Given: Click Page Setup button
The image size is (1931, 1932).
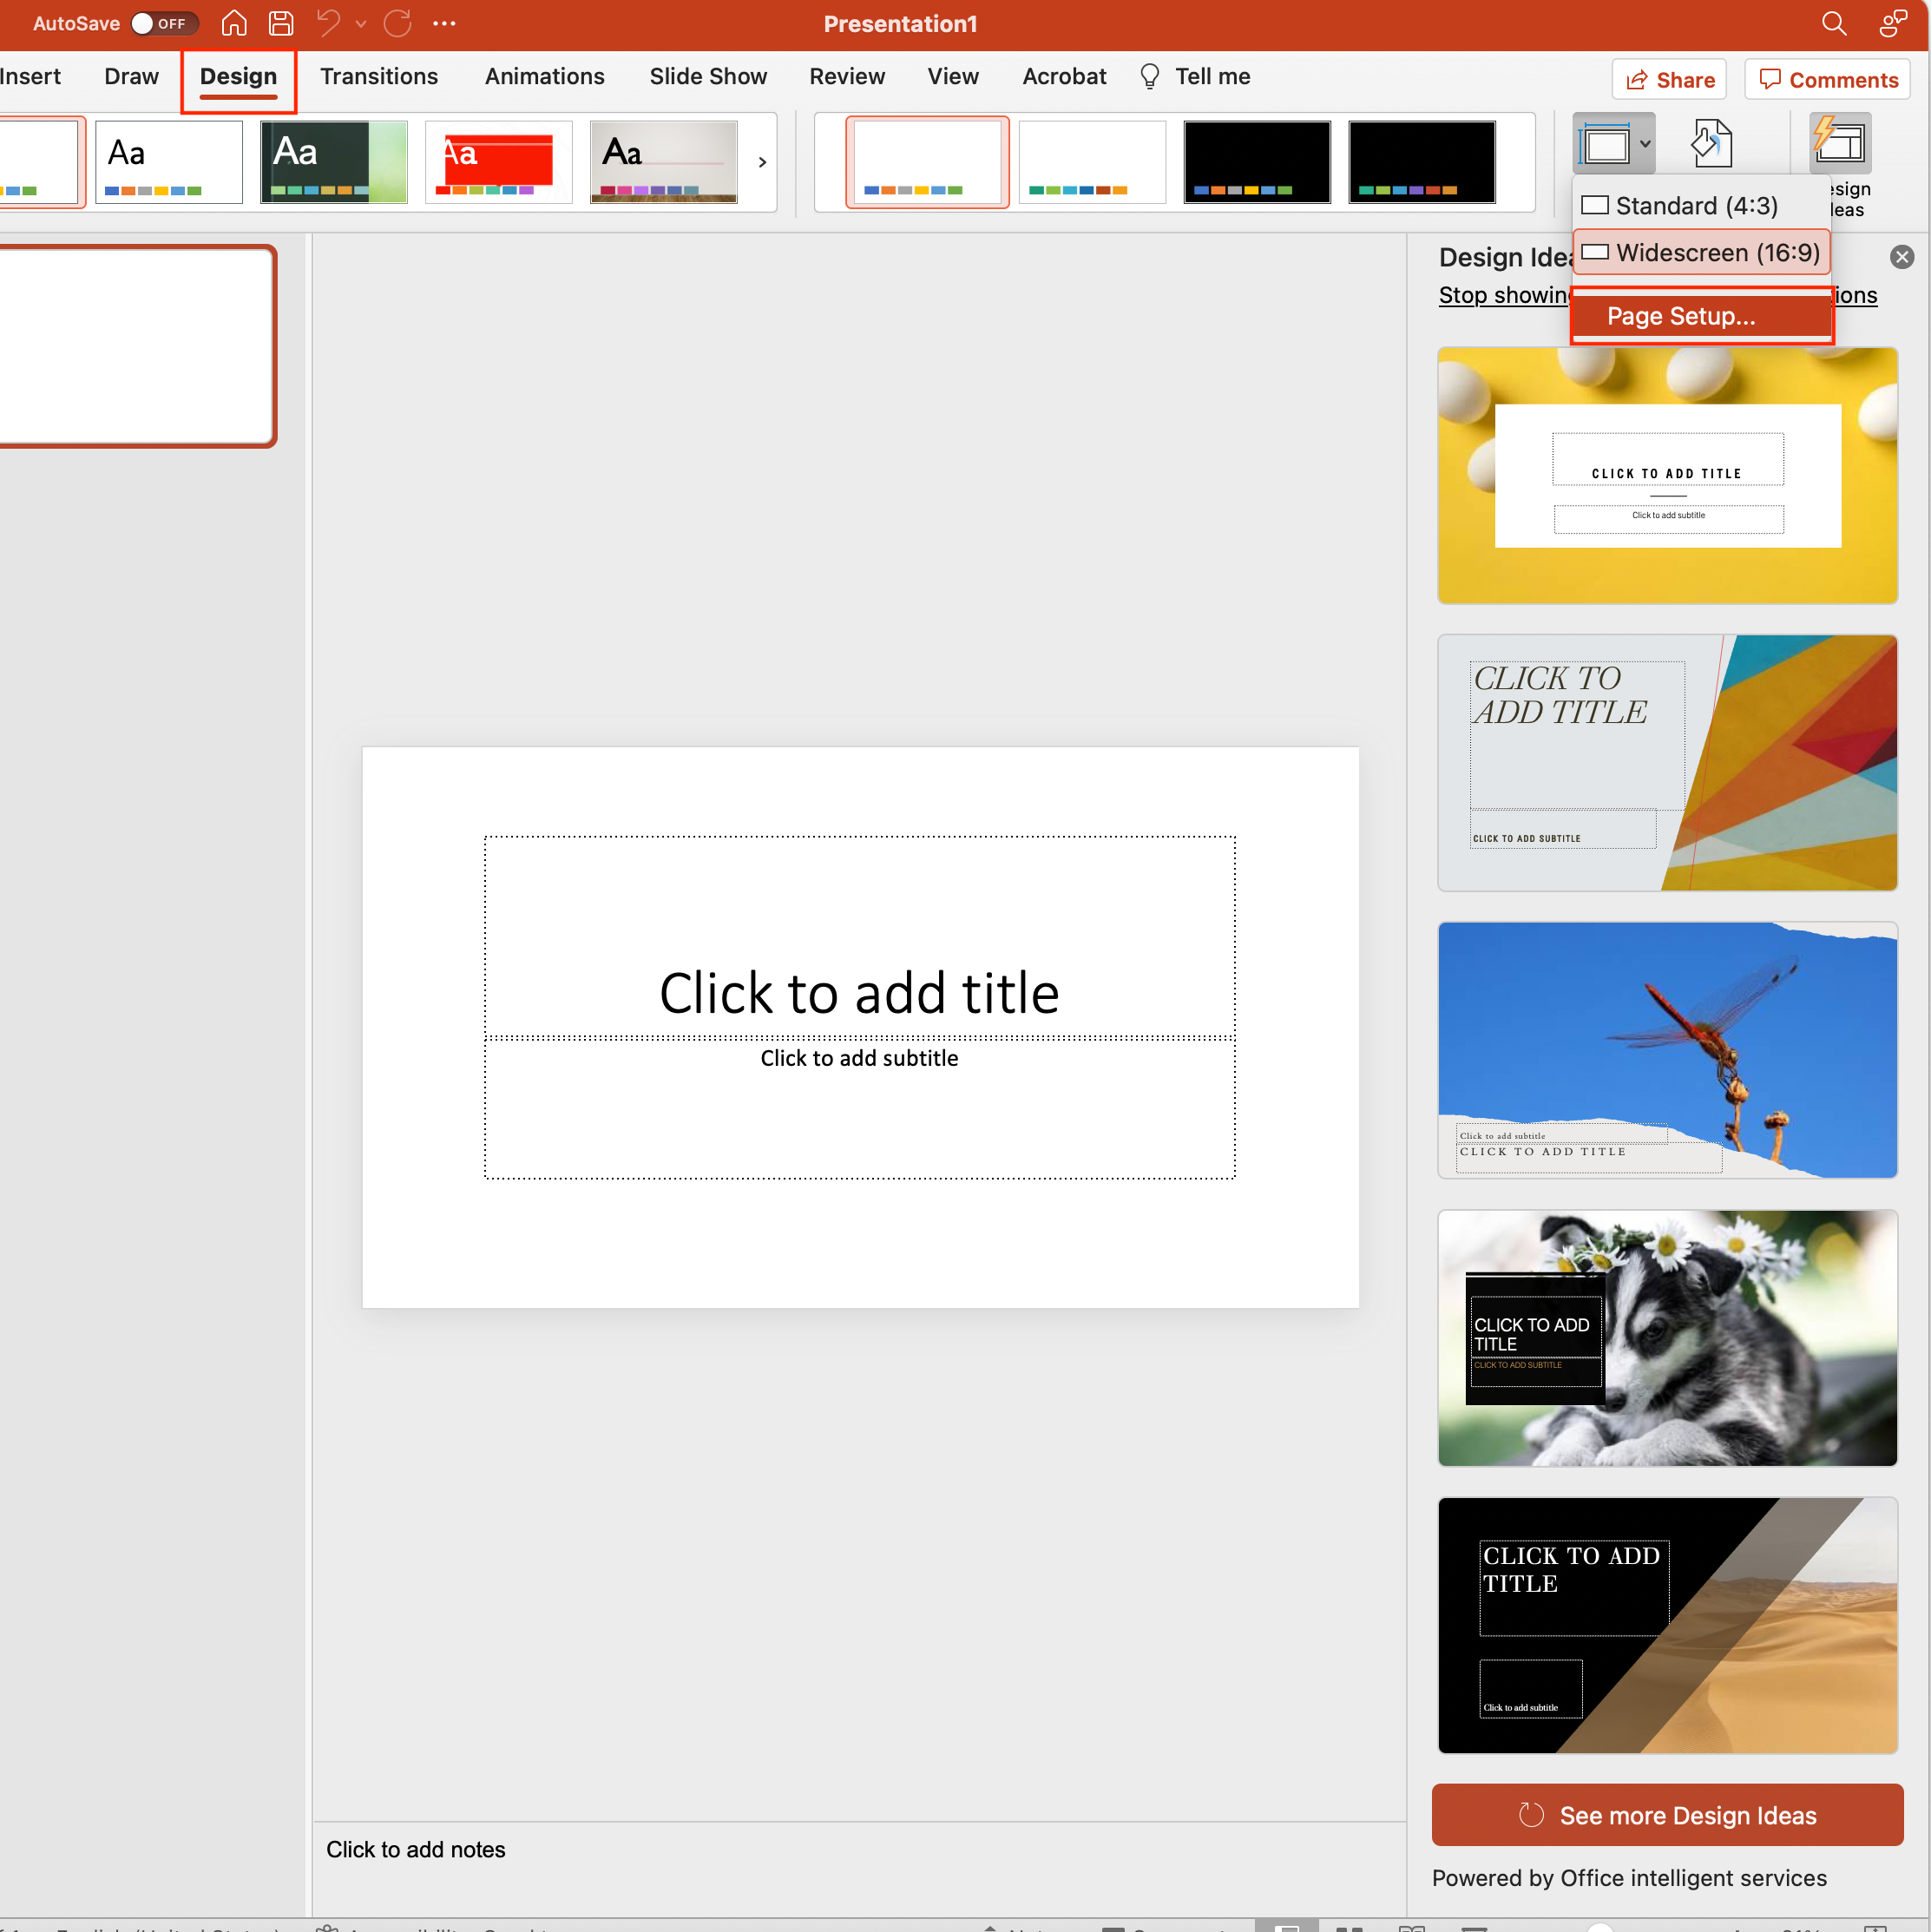Looking at the screenshot, I should tap(1682, 313).
